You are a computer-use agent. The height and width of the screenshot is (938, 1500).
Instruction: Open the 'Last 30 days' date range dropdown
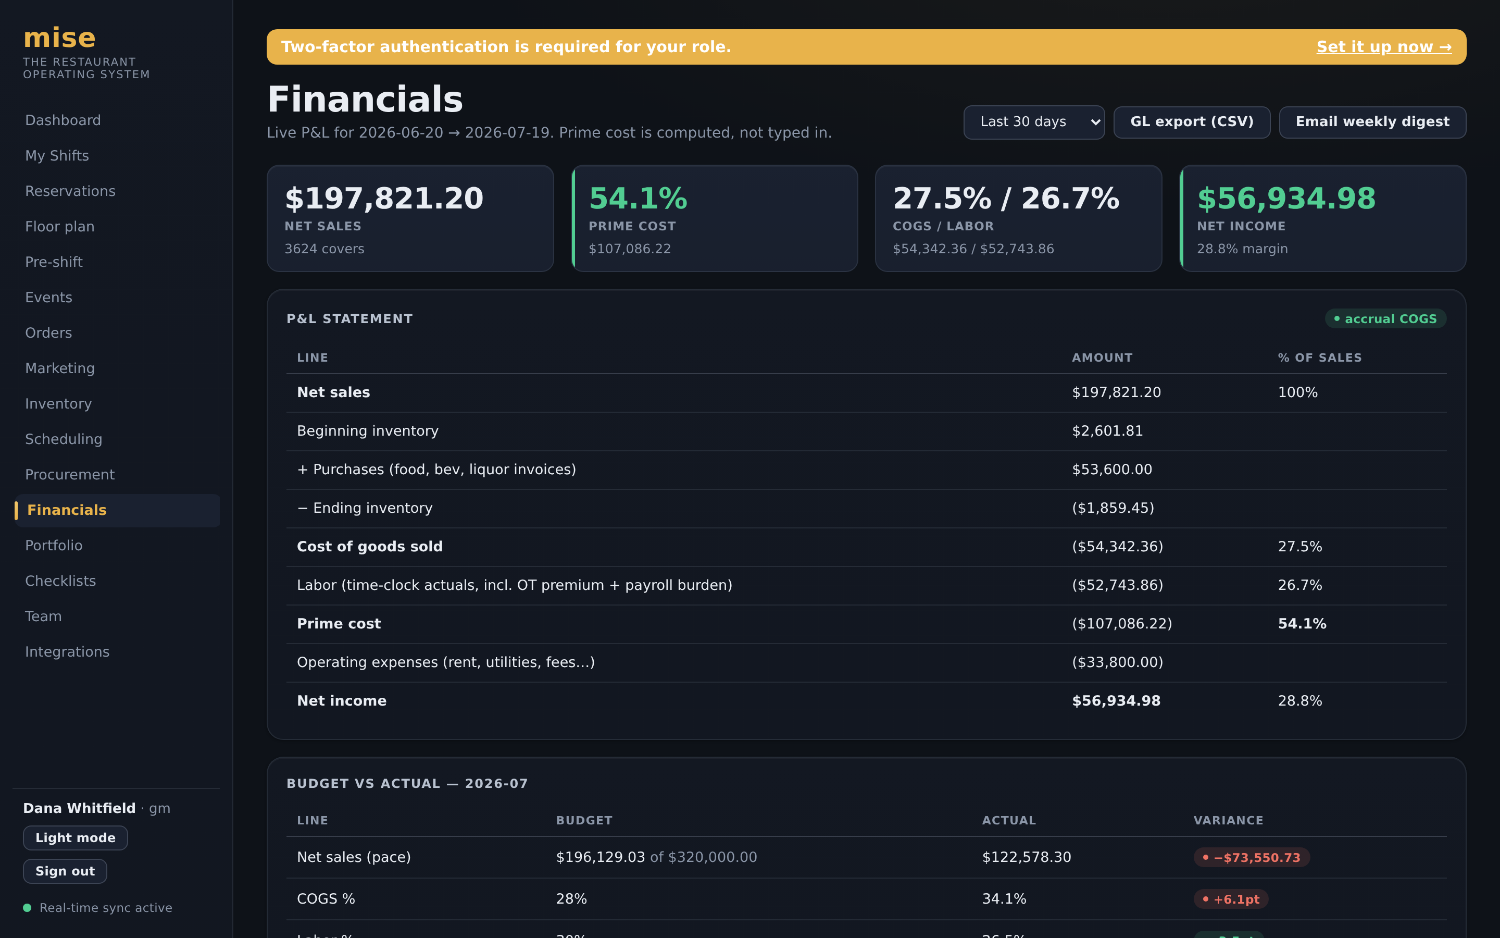point(1034,122)
